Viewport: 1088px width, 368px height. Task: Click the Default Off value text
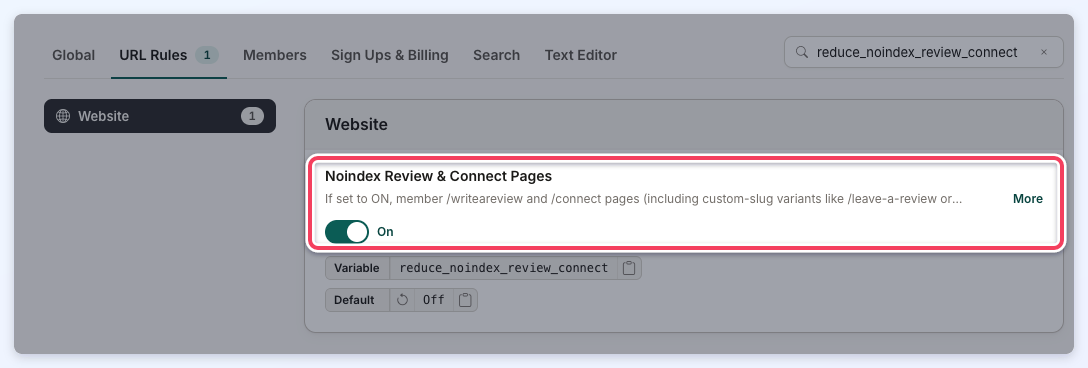tap(434, 301)
